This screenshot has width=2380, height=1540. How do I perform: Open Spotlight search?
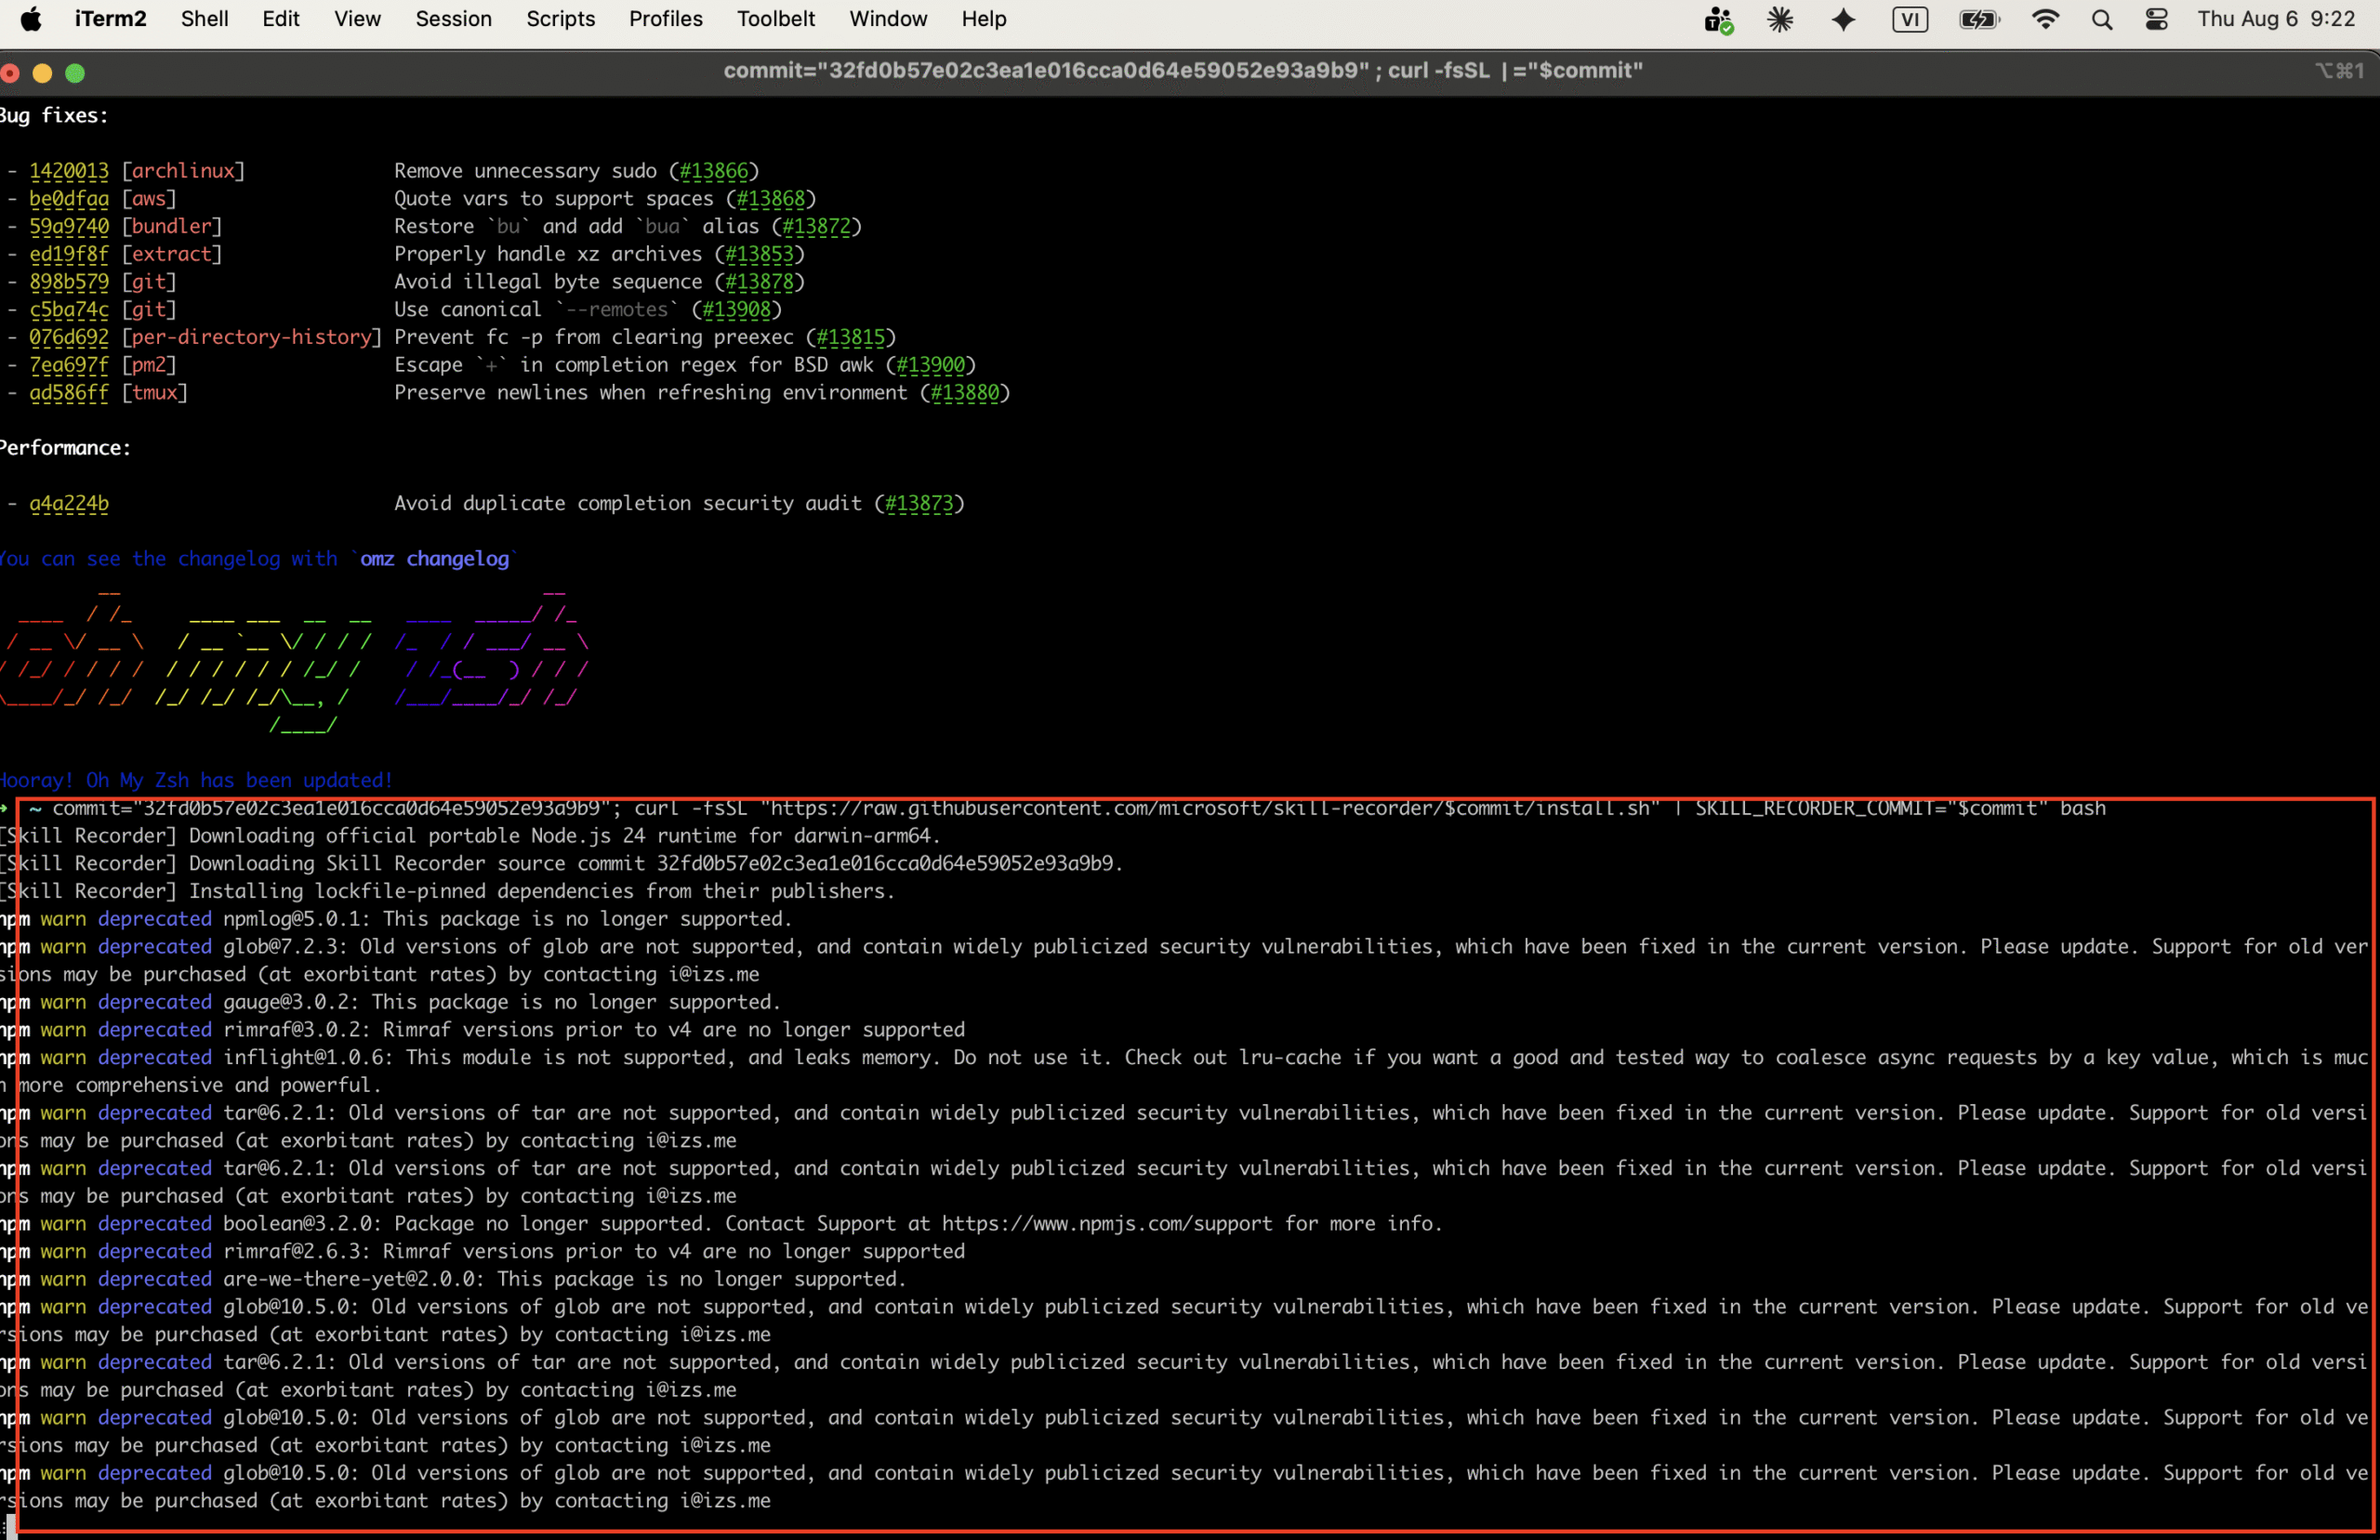point(2102,19)
